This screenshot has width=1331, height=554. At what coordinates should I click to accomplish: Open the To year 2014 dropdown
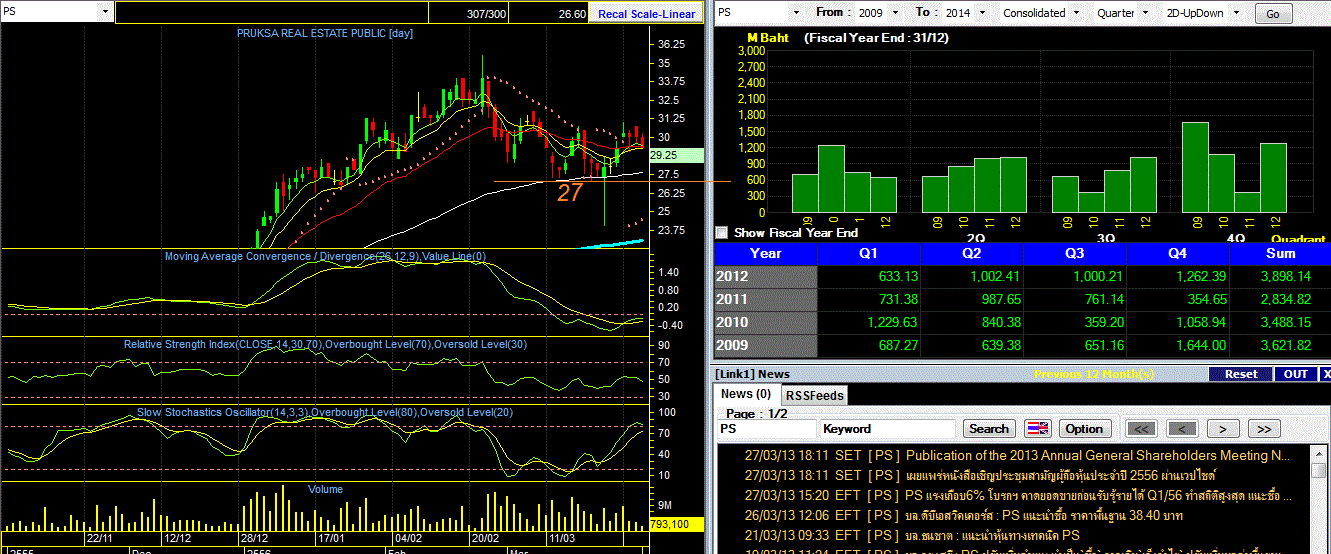(x=982, y=13)
